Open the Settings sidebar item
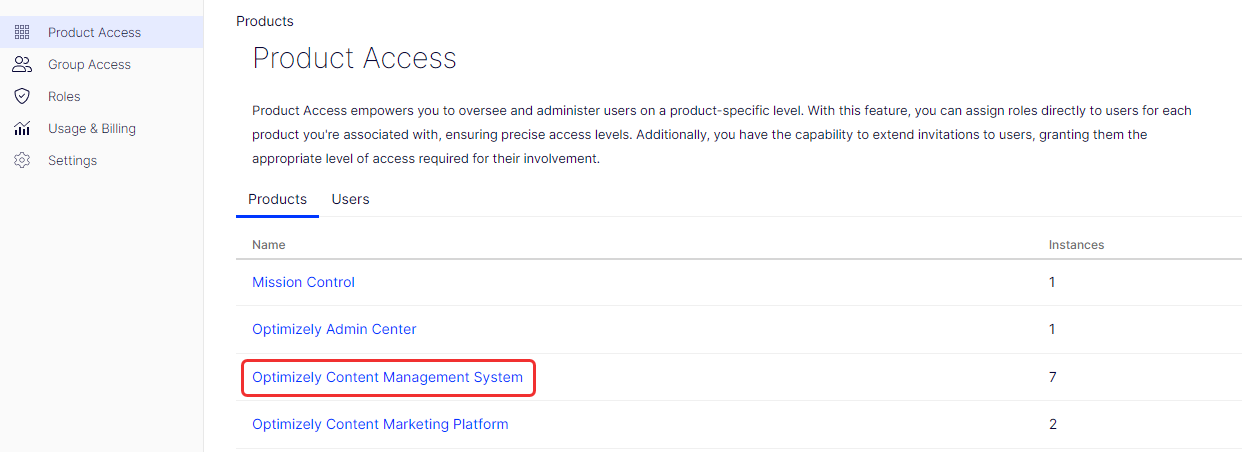 pyautogui.click(x=72, y=160)
